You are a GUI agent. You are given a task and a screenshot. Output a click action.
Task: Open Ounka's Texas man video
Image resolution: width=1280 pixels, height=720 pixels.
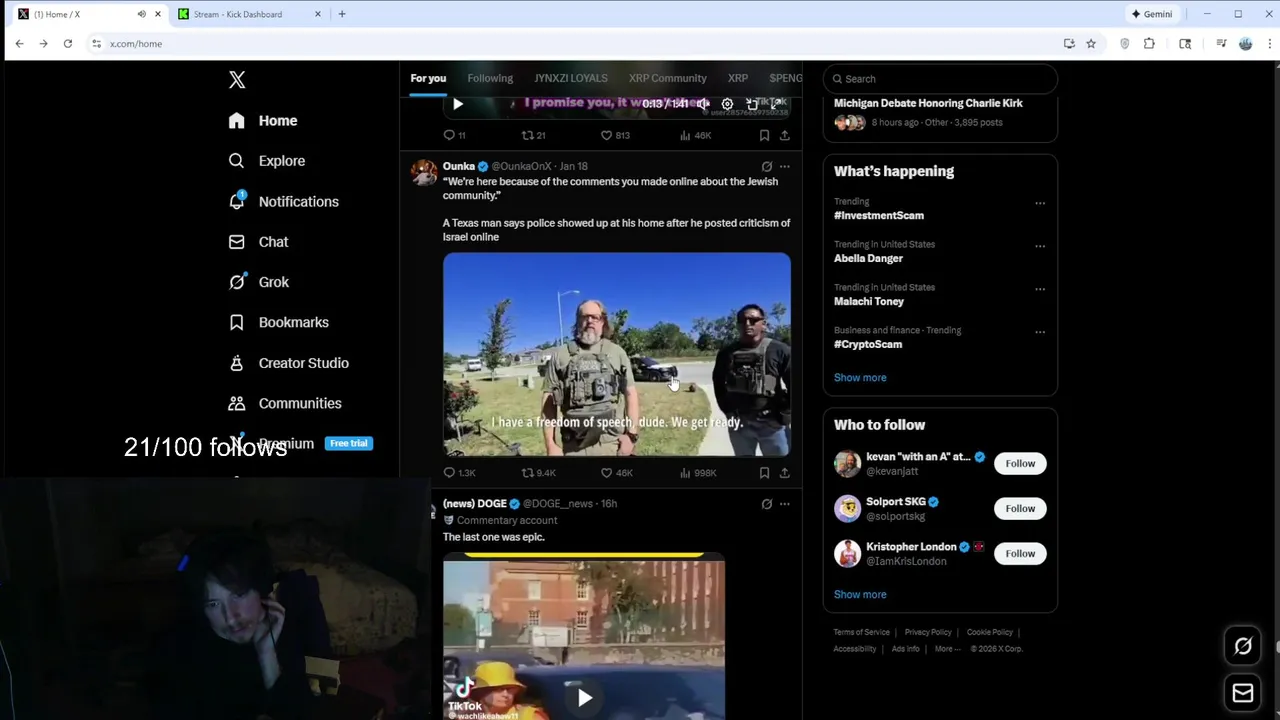pyautogui.click(x=617, y=355)
